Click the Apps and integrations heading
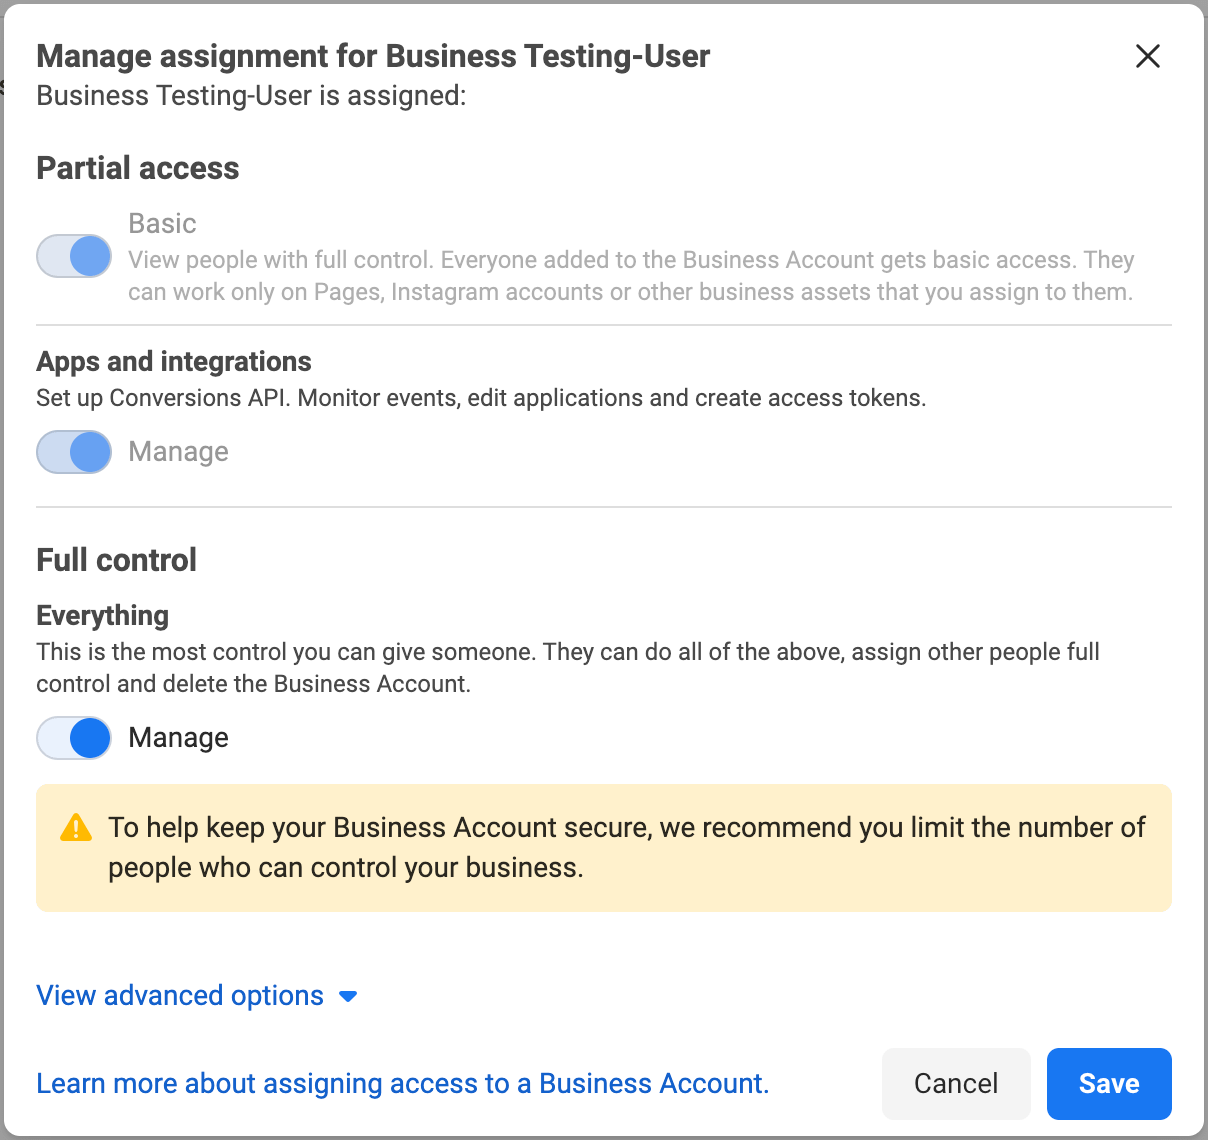Image resolution: width=1208 pixels, height=1140 pixels. (x=174, y=361)
